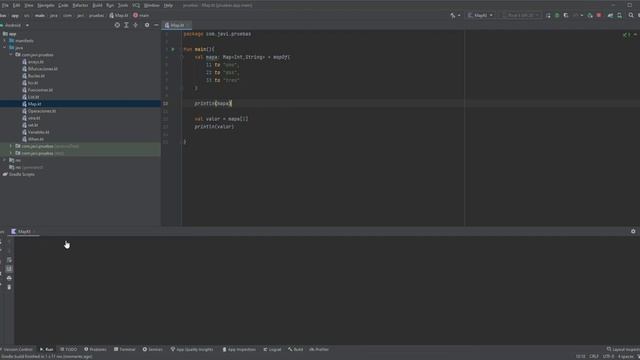Open project panel settings gear
The image size is (640, 360).
[147, 25]
